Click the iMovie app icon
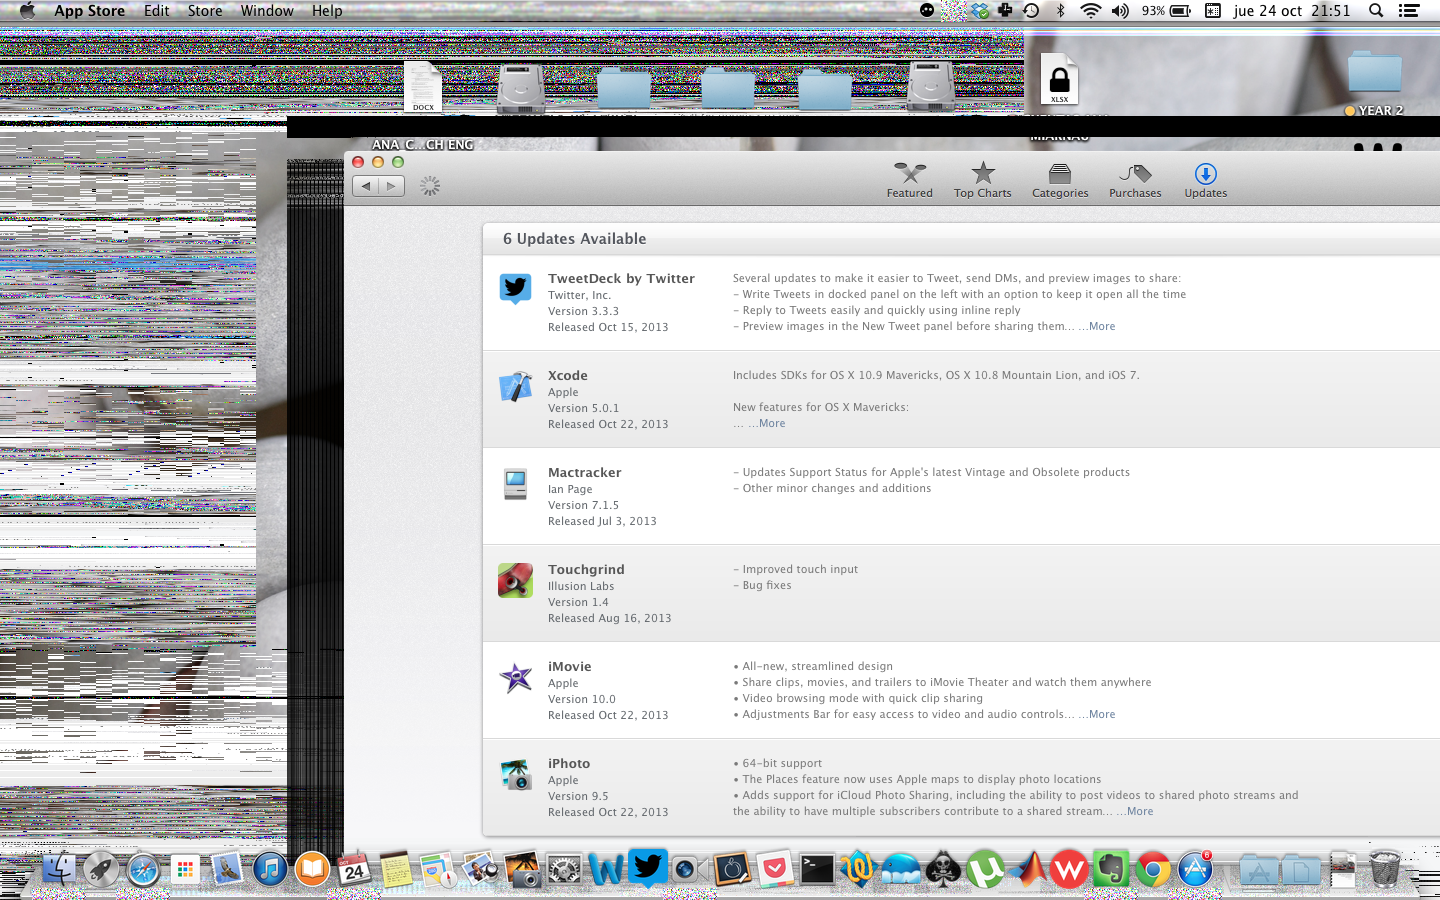Viewport: 1440px width, 900px height. click(x=516, y=677)
